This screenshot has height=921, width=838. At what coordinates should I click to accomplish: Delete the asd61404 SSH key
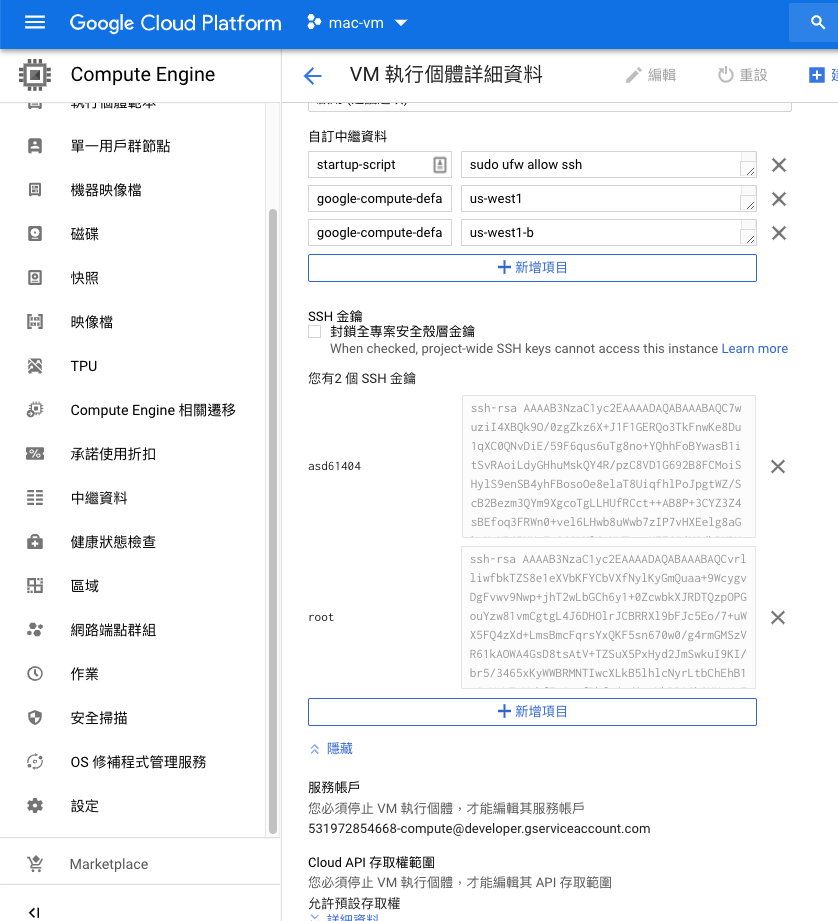[x=778, y=466]
